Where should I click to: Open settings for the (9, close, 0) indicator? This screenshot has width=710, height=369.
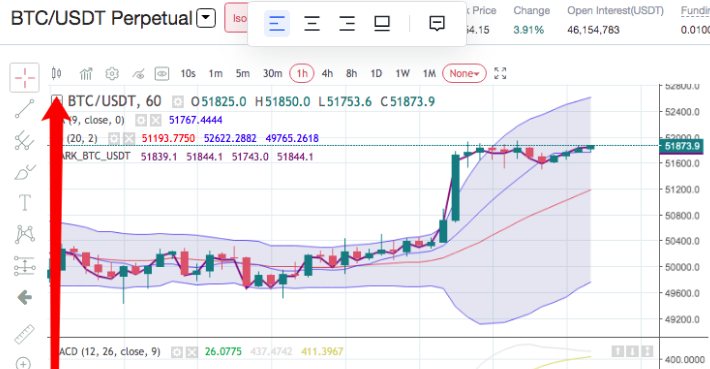click(141, 120)
